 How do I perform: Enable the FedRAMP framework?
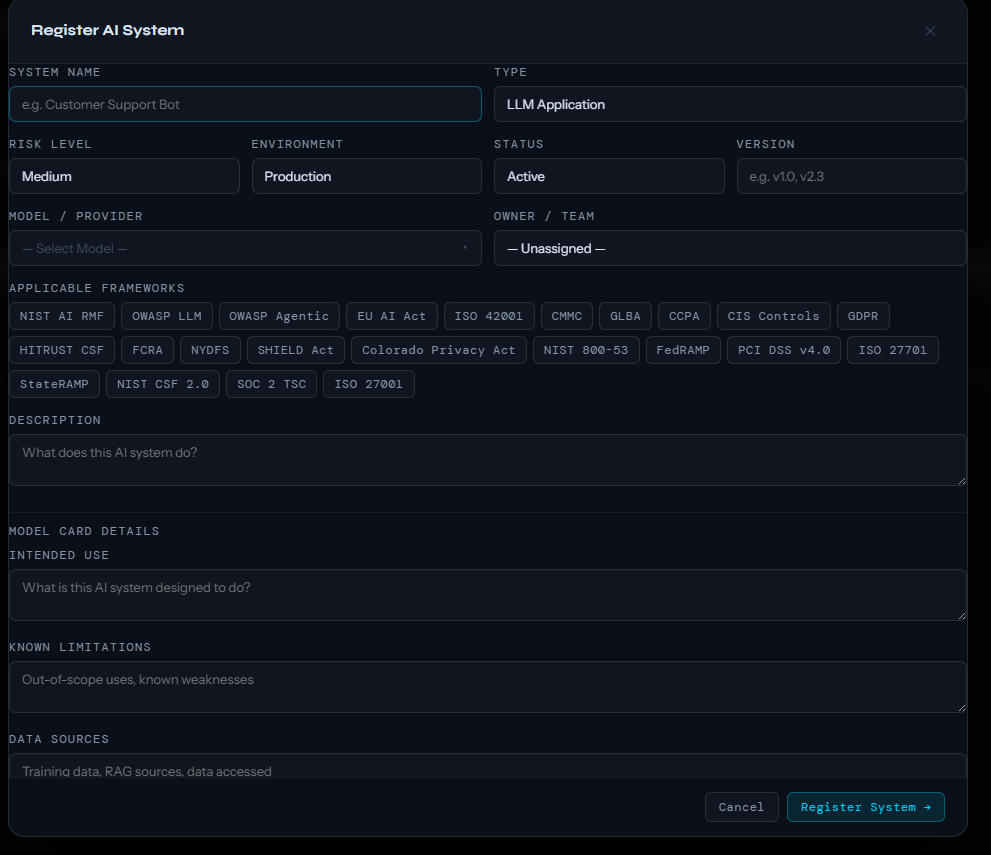(x=683, y=349)
